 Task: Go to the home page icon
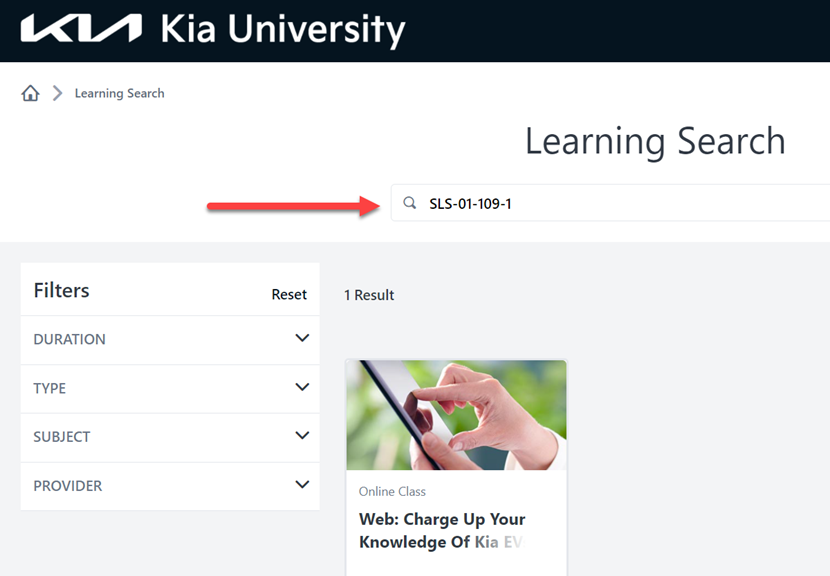pyautogui.click(x=30, y=93)
